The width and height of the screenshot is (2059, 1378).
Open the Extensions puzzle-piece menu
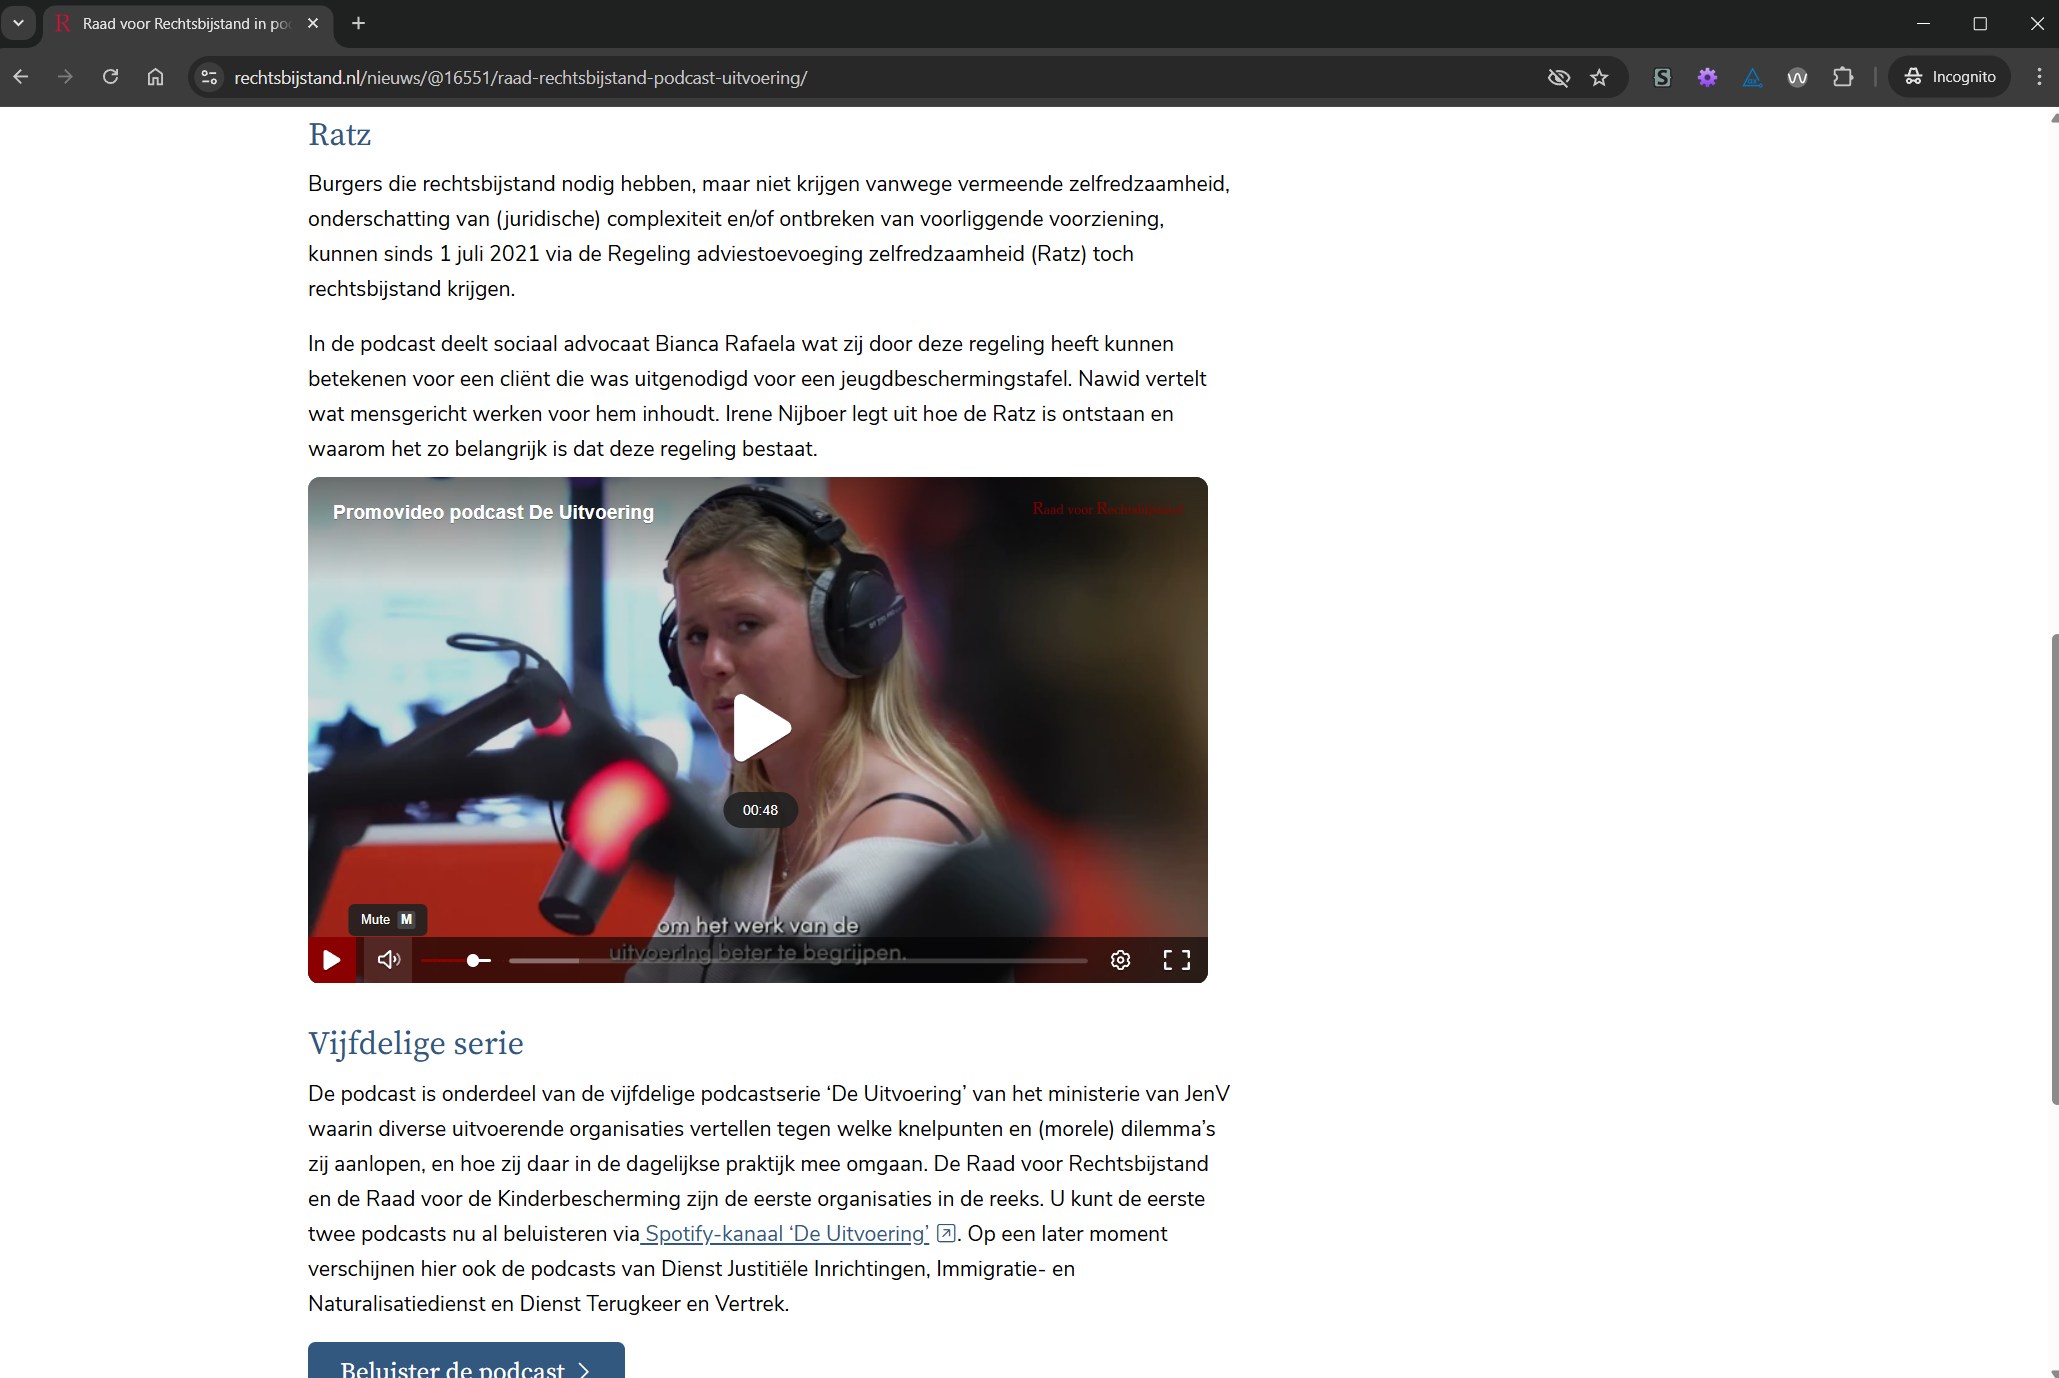[1842, 77]
